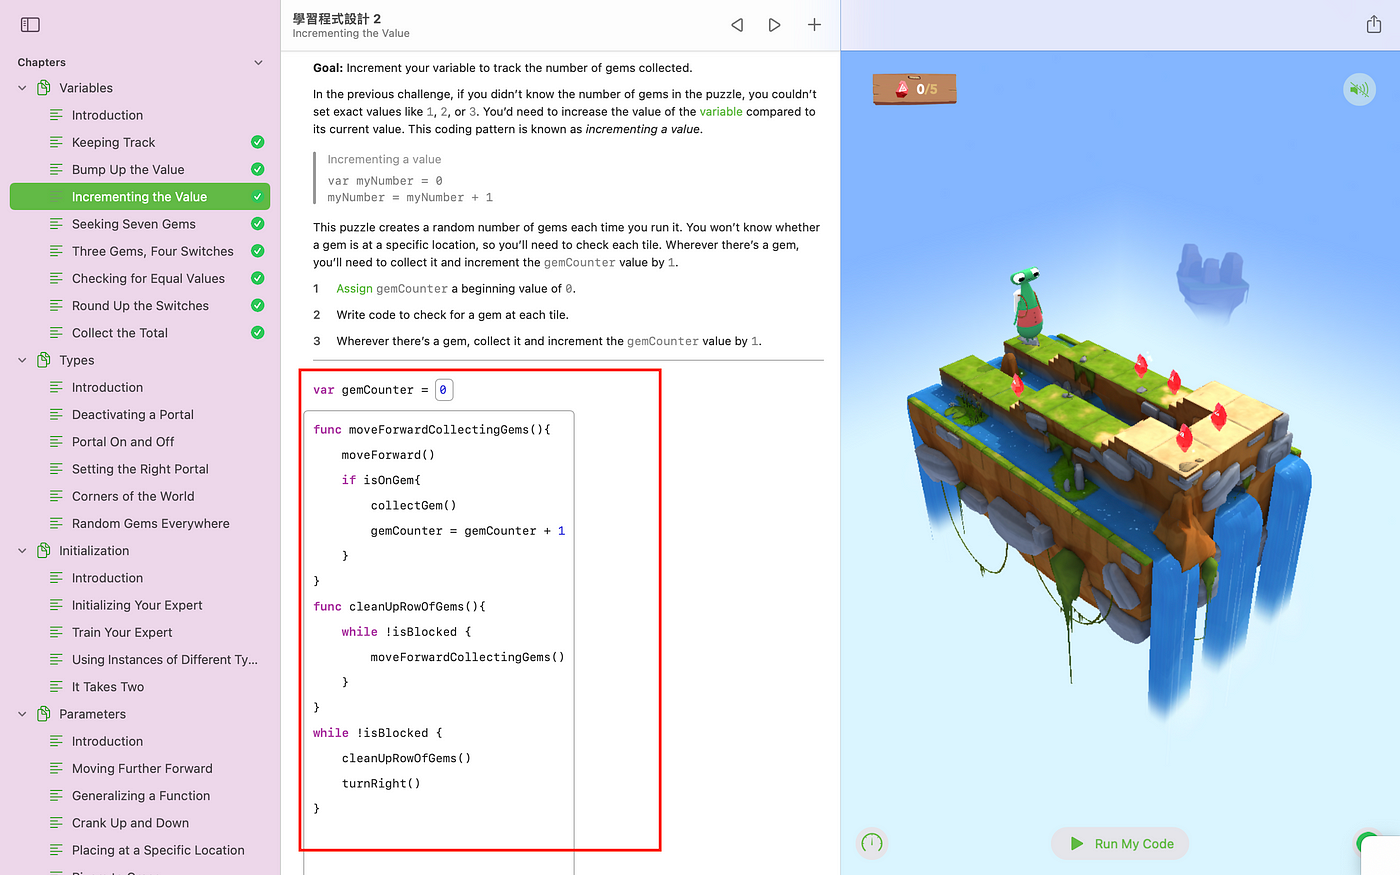This screenshot has height=875, width=1400.
Task: Collapse the Types chapter
Action: coord(22,360)
